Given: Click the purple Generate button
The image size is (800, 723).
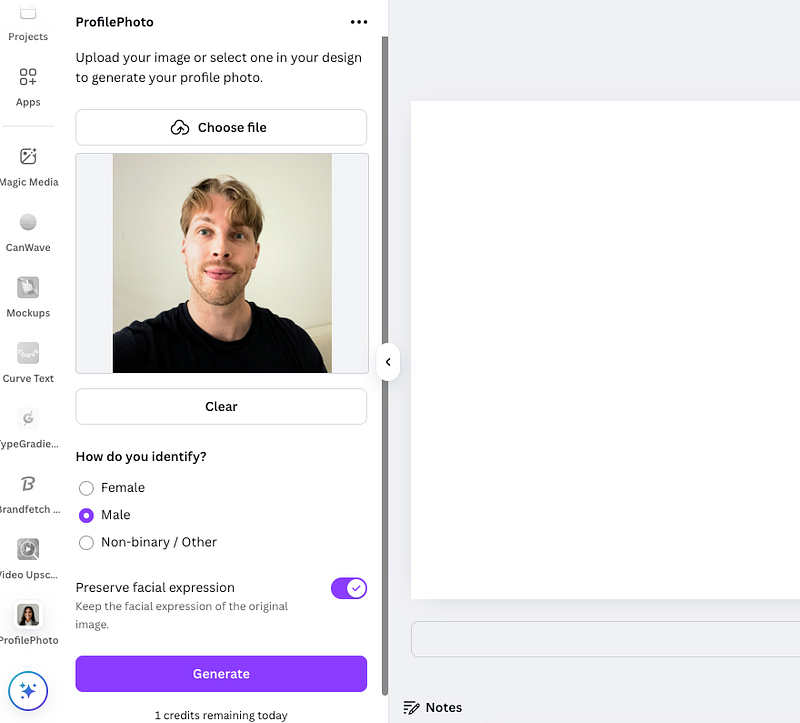Looking at the screenshot, I should click(221, 674).
